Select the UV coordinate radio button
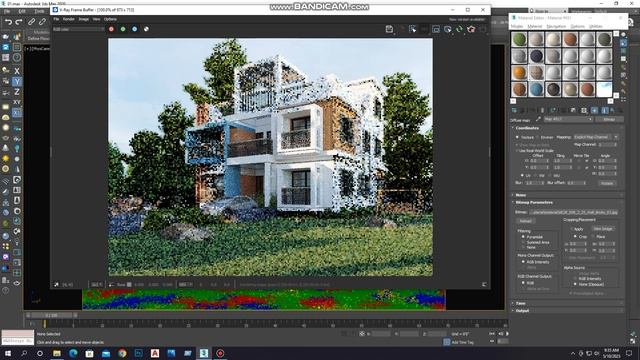Viewport: 640px width, 360px height. (x=522, y=176)
